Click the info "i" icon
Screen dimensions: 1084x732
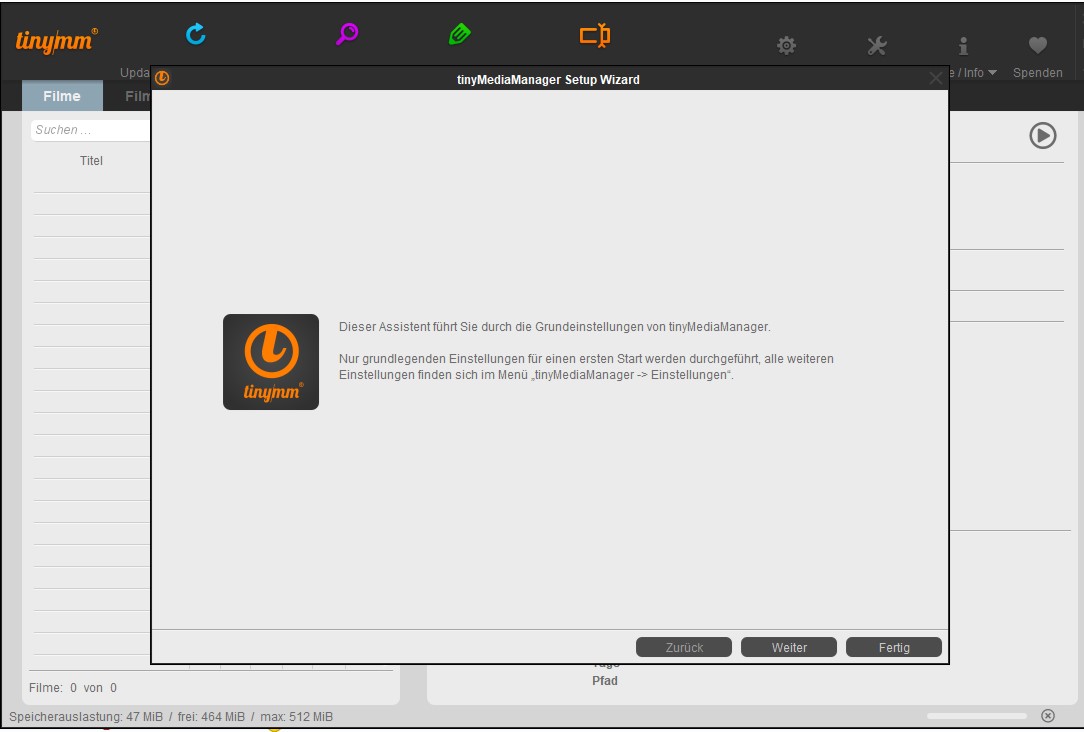(963, 46)
